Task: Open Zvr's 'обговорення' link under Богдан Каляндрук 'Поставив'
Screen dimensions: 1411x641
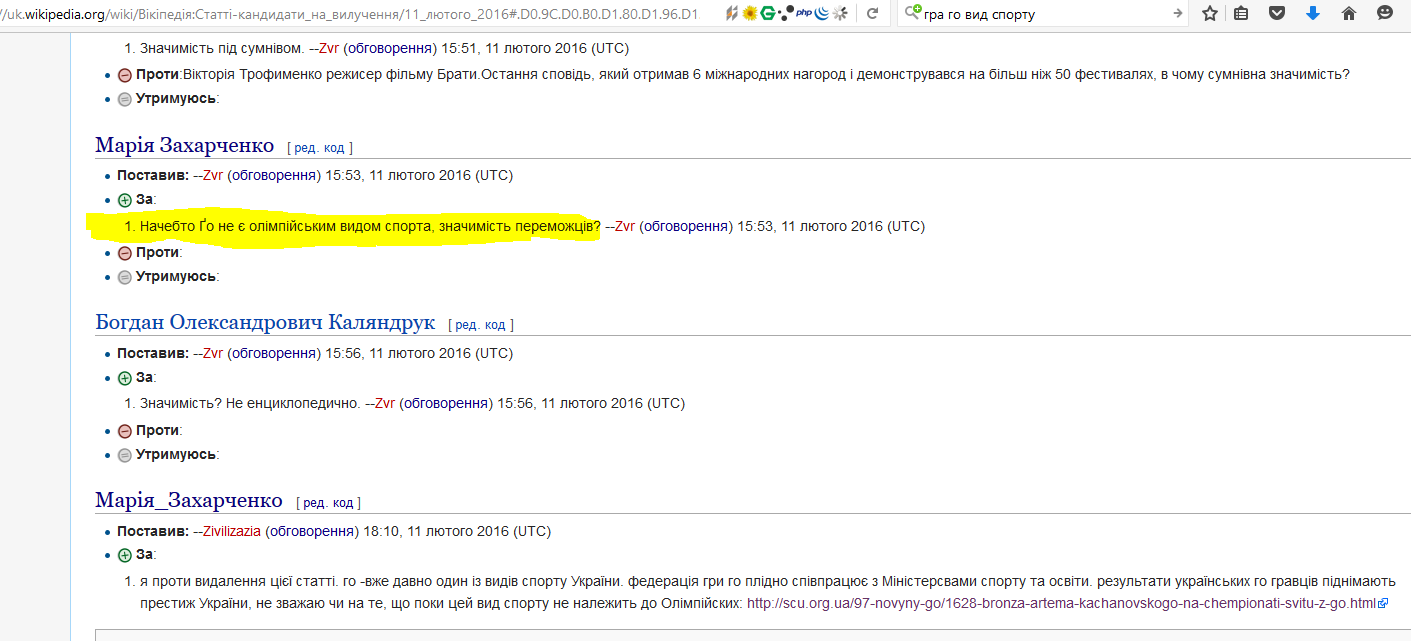Action: 274,353
